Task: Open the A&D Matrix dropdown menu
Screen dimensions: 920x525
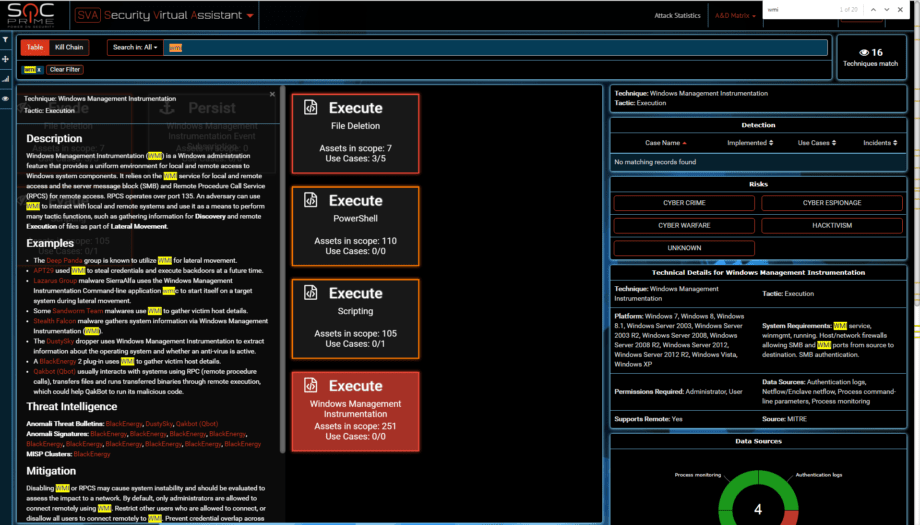Action: coord(735,16)
